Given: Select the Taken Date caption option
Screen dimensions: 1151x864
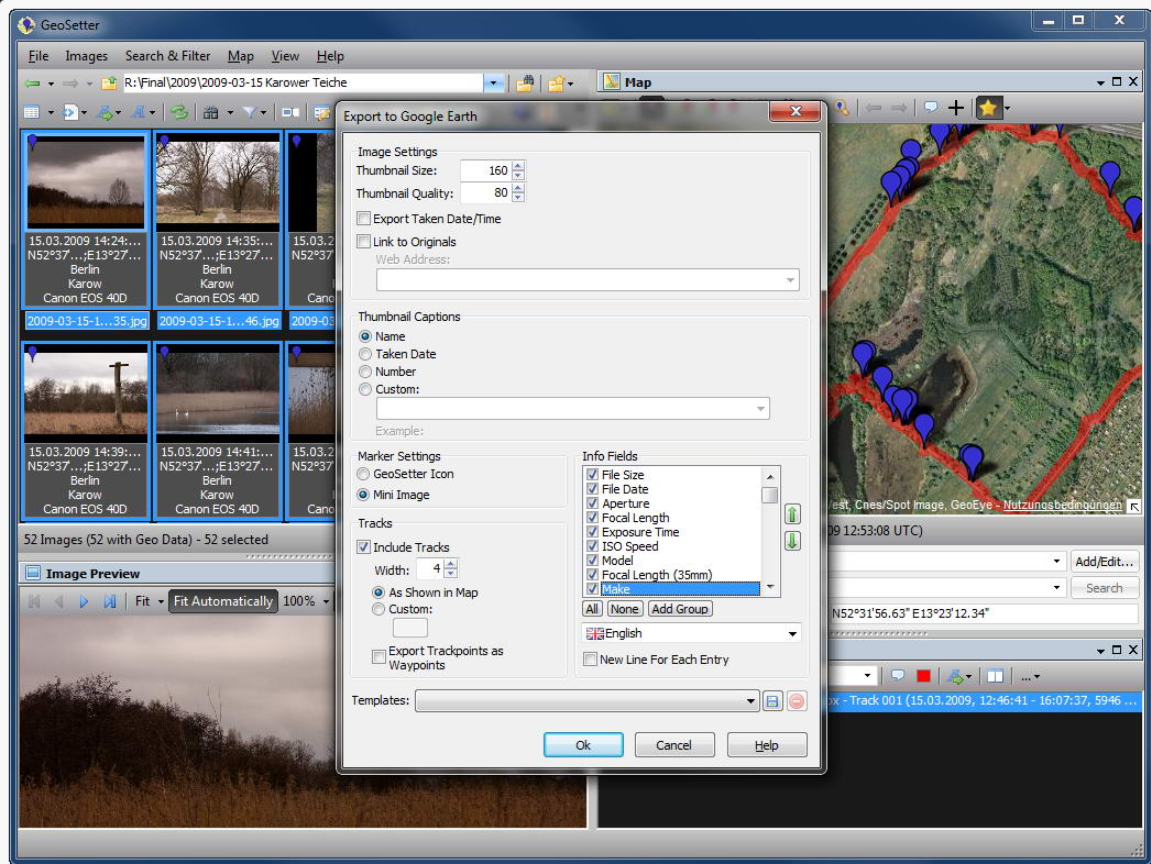Looking at the screenshot, I should tap(365, 354).
